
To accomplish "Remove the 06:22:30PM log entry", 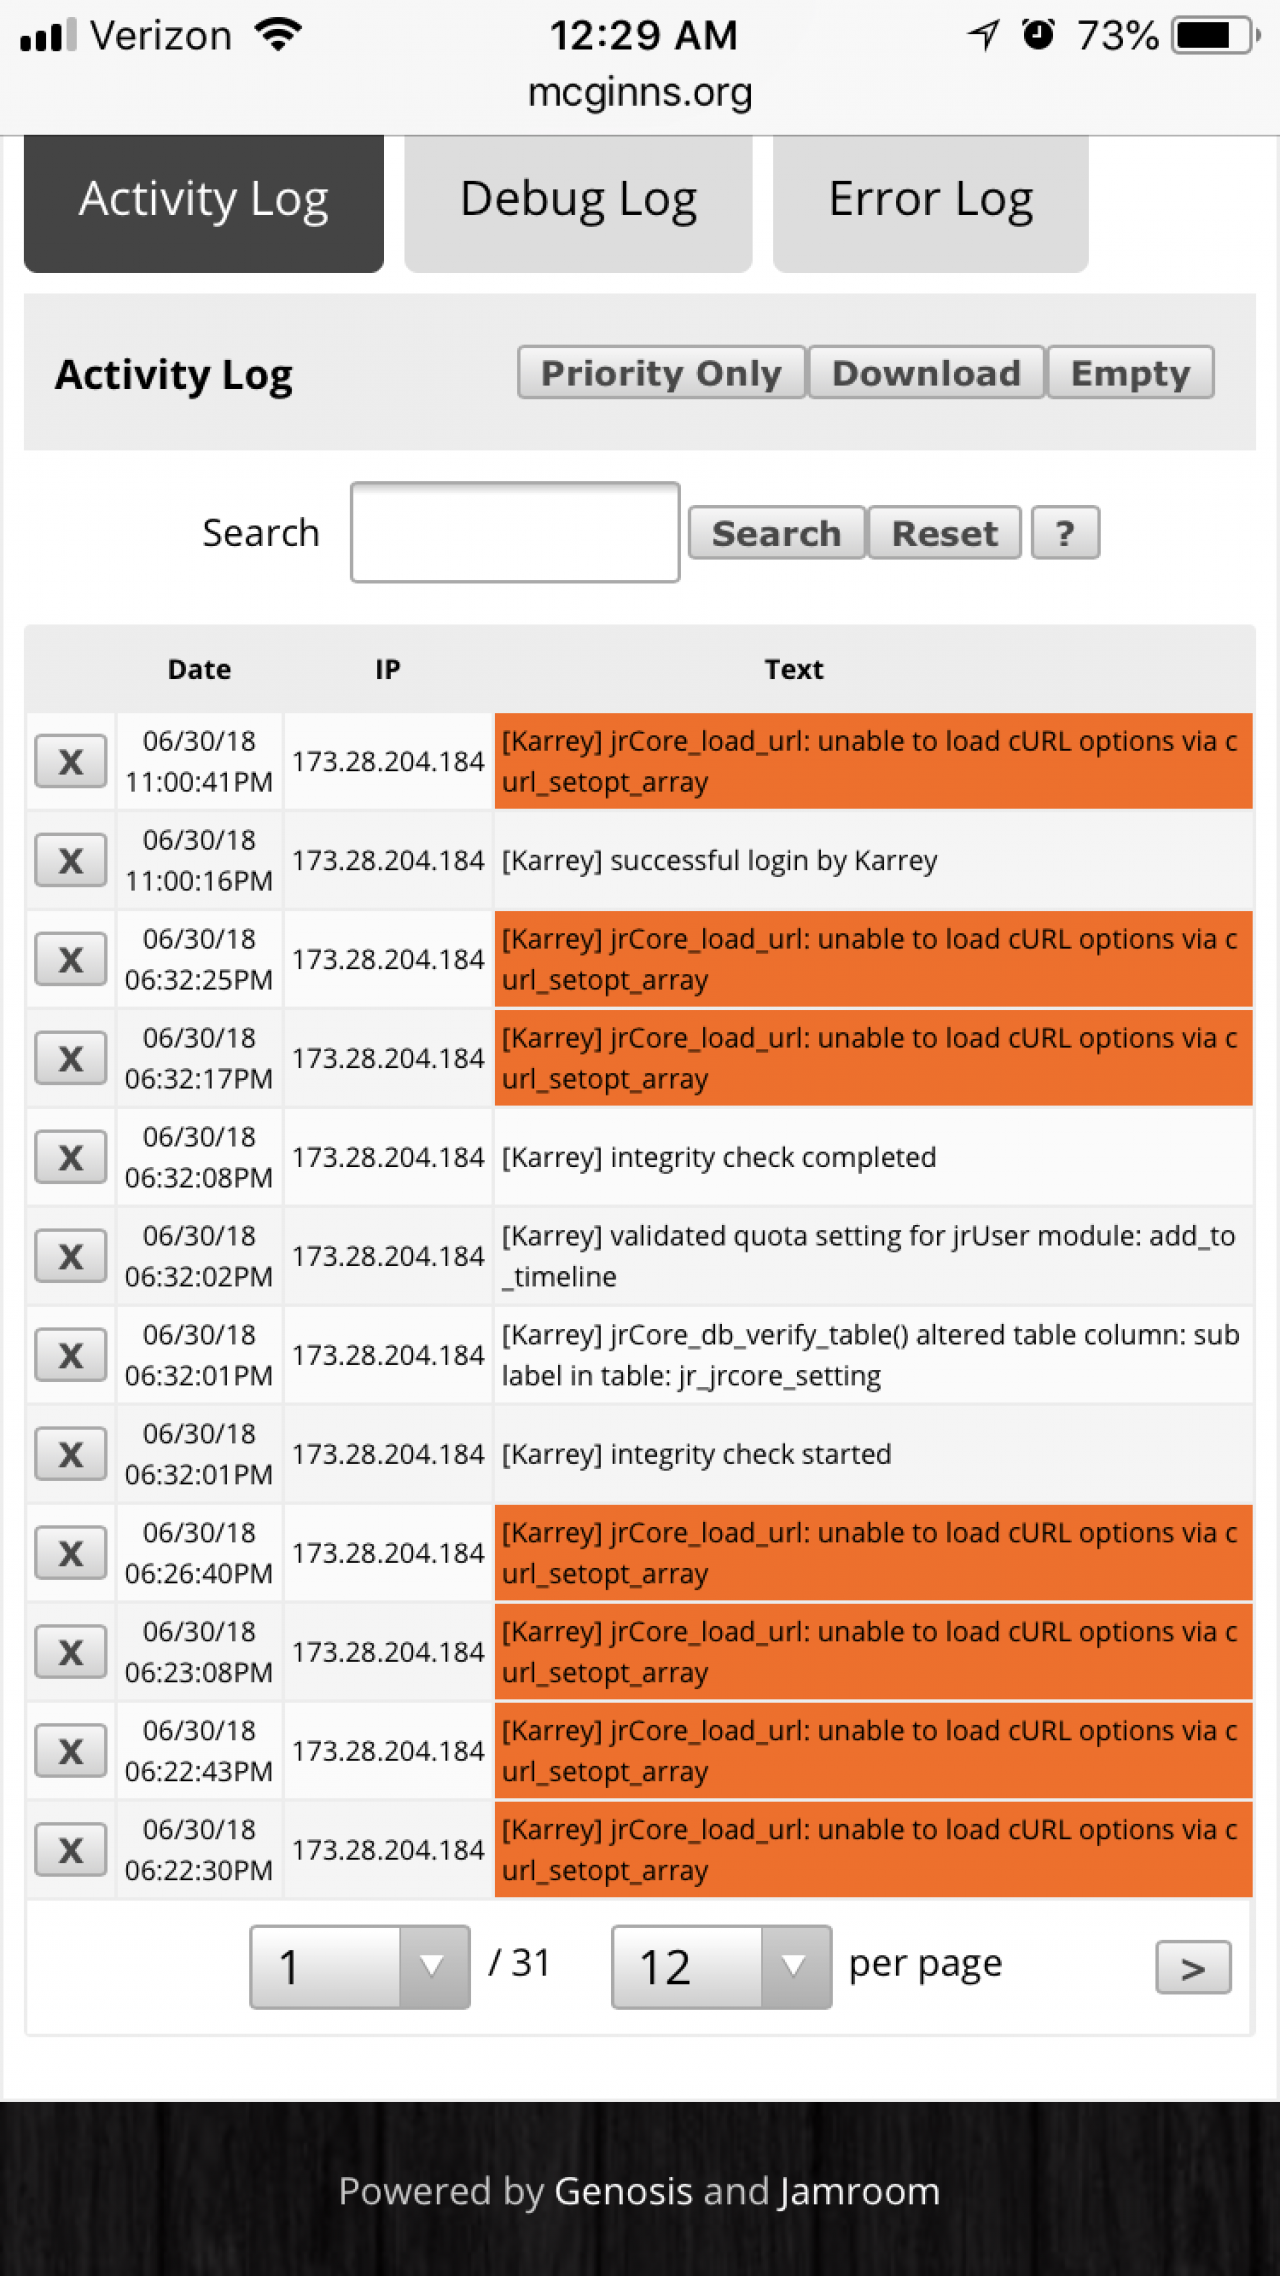I will click(x=70, y=1851).
